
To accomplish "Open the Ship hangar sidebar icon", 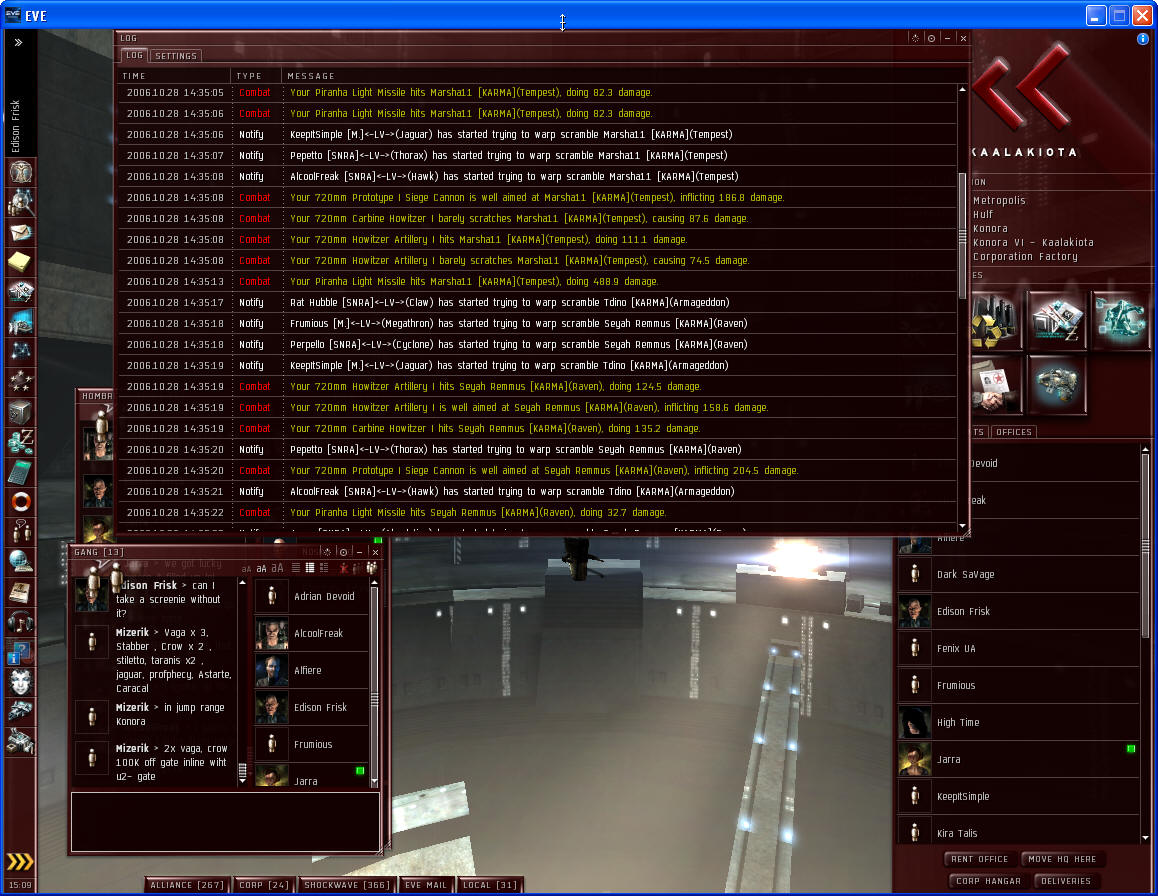I will click(x=21, y=711).
